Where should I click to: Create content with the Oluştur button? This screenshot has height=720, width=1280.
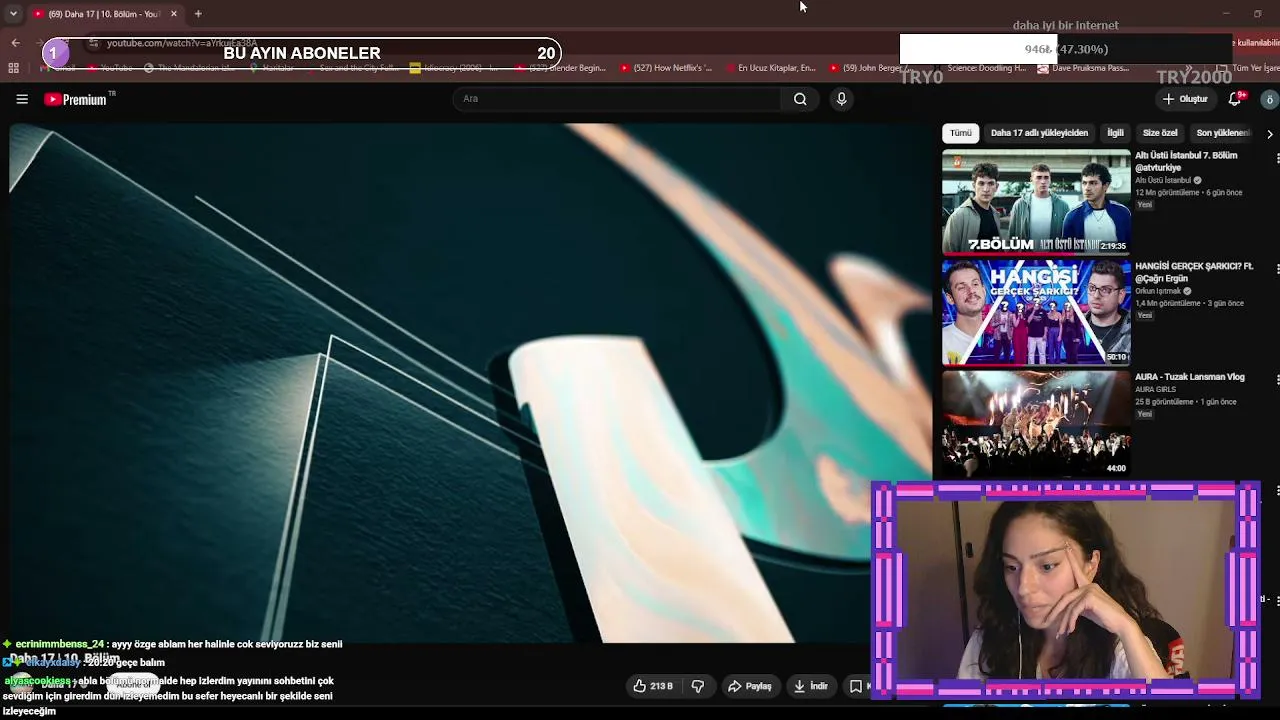tap(1185, 99)
